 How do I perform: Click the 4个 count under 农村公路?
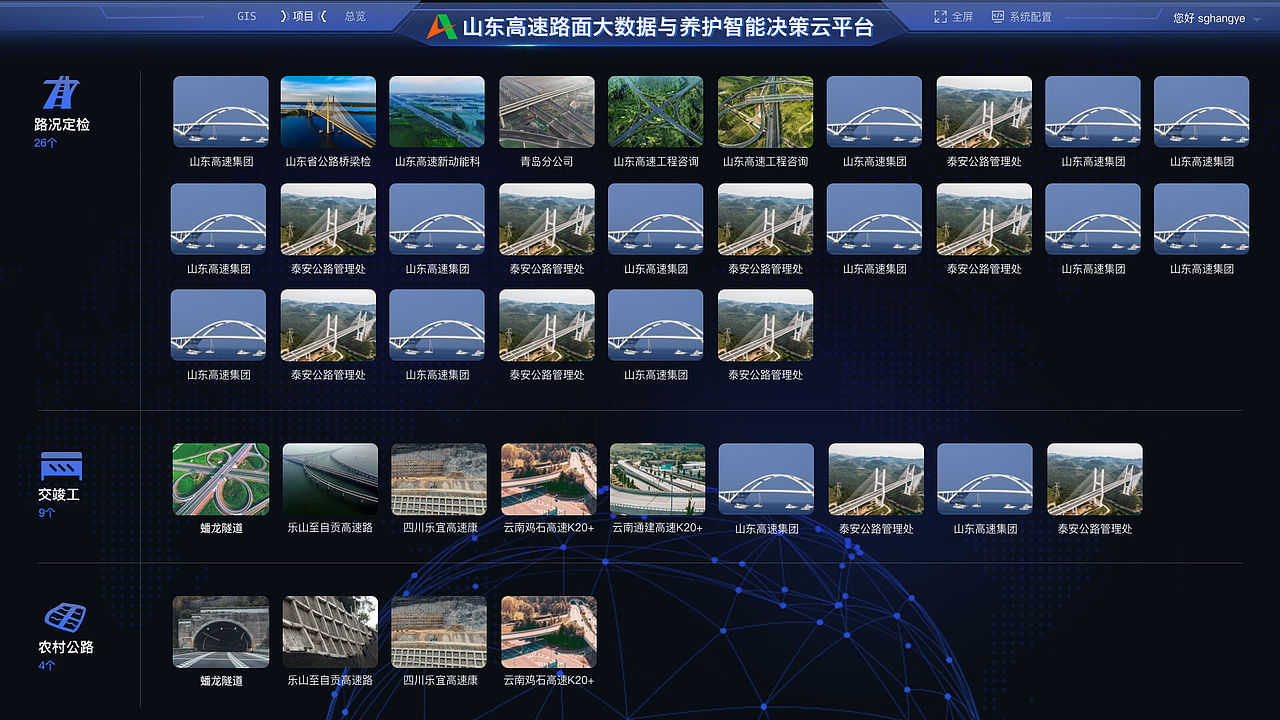[x=46, y=665]
